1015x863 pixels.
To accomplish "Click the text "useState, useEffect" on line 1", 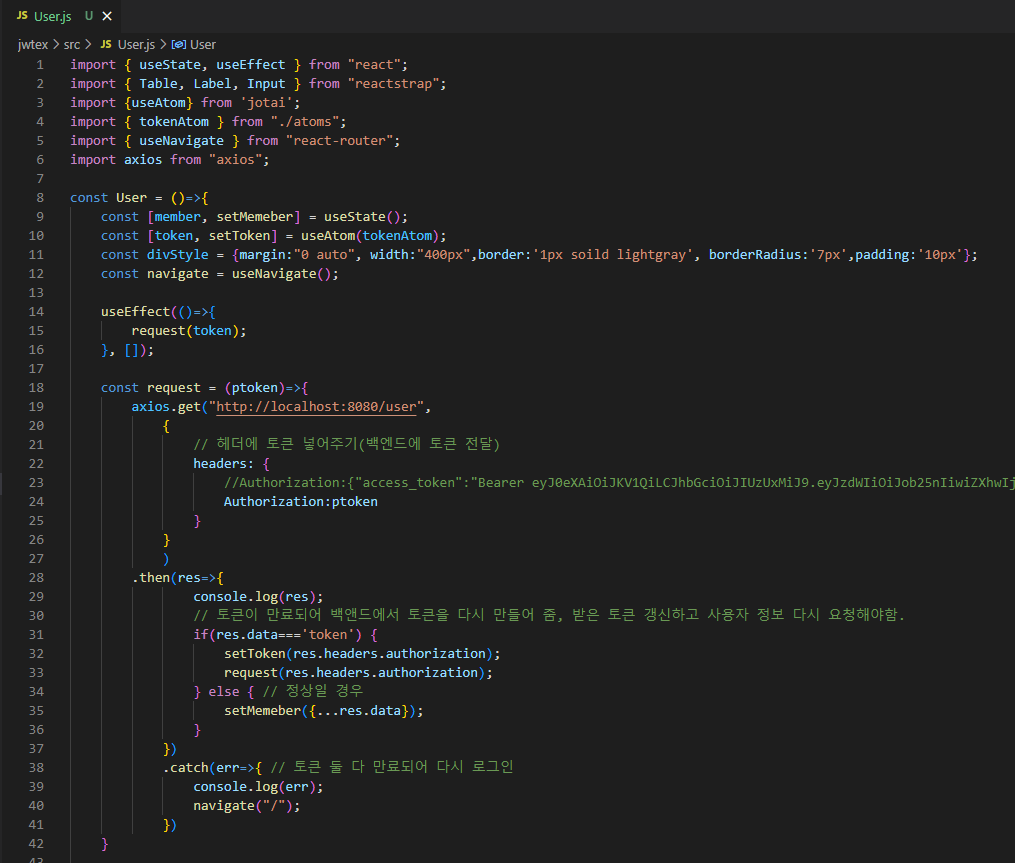I will 212,65.
